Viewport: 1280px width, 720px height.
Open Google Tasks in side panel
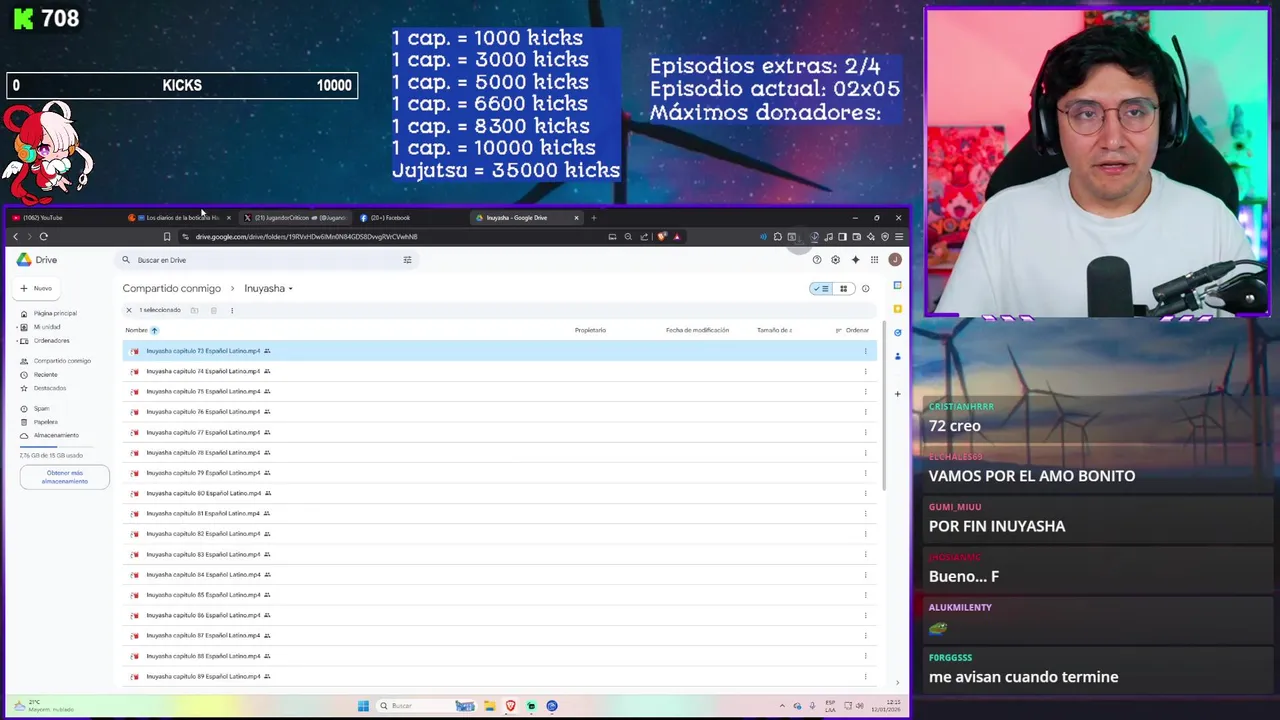coord(898,333)
